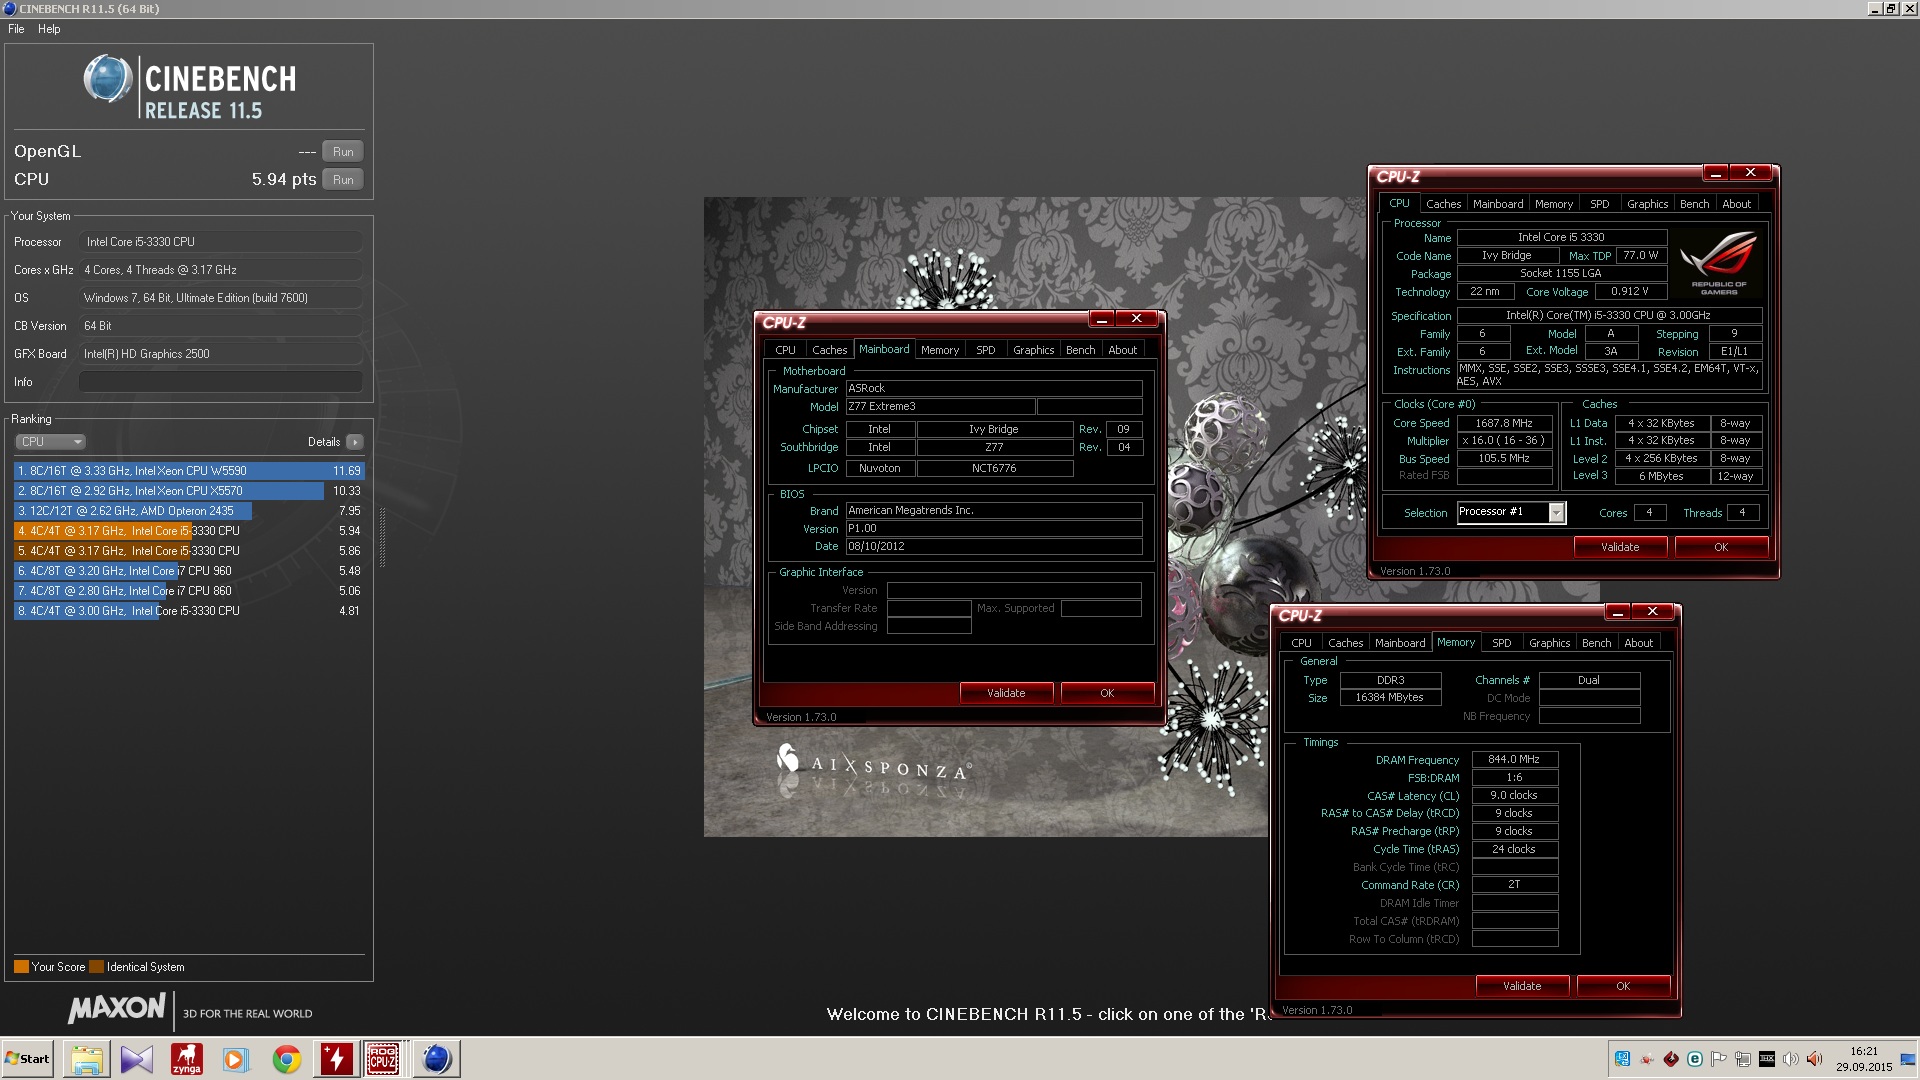
Task: Open the red lightning bolt app on taskbar
Action: pyautogui.click(x=336, y=1059)
